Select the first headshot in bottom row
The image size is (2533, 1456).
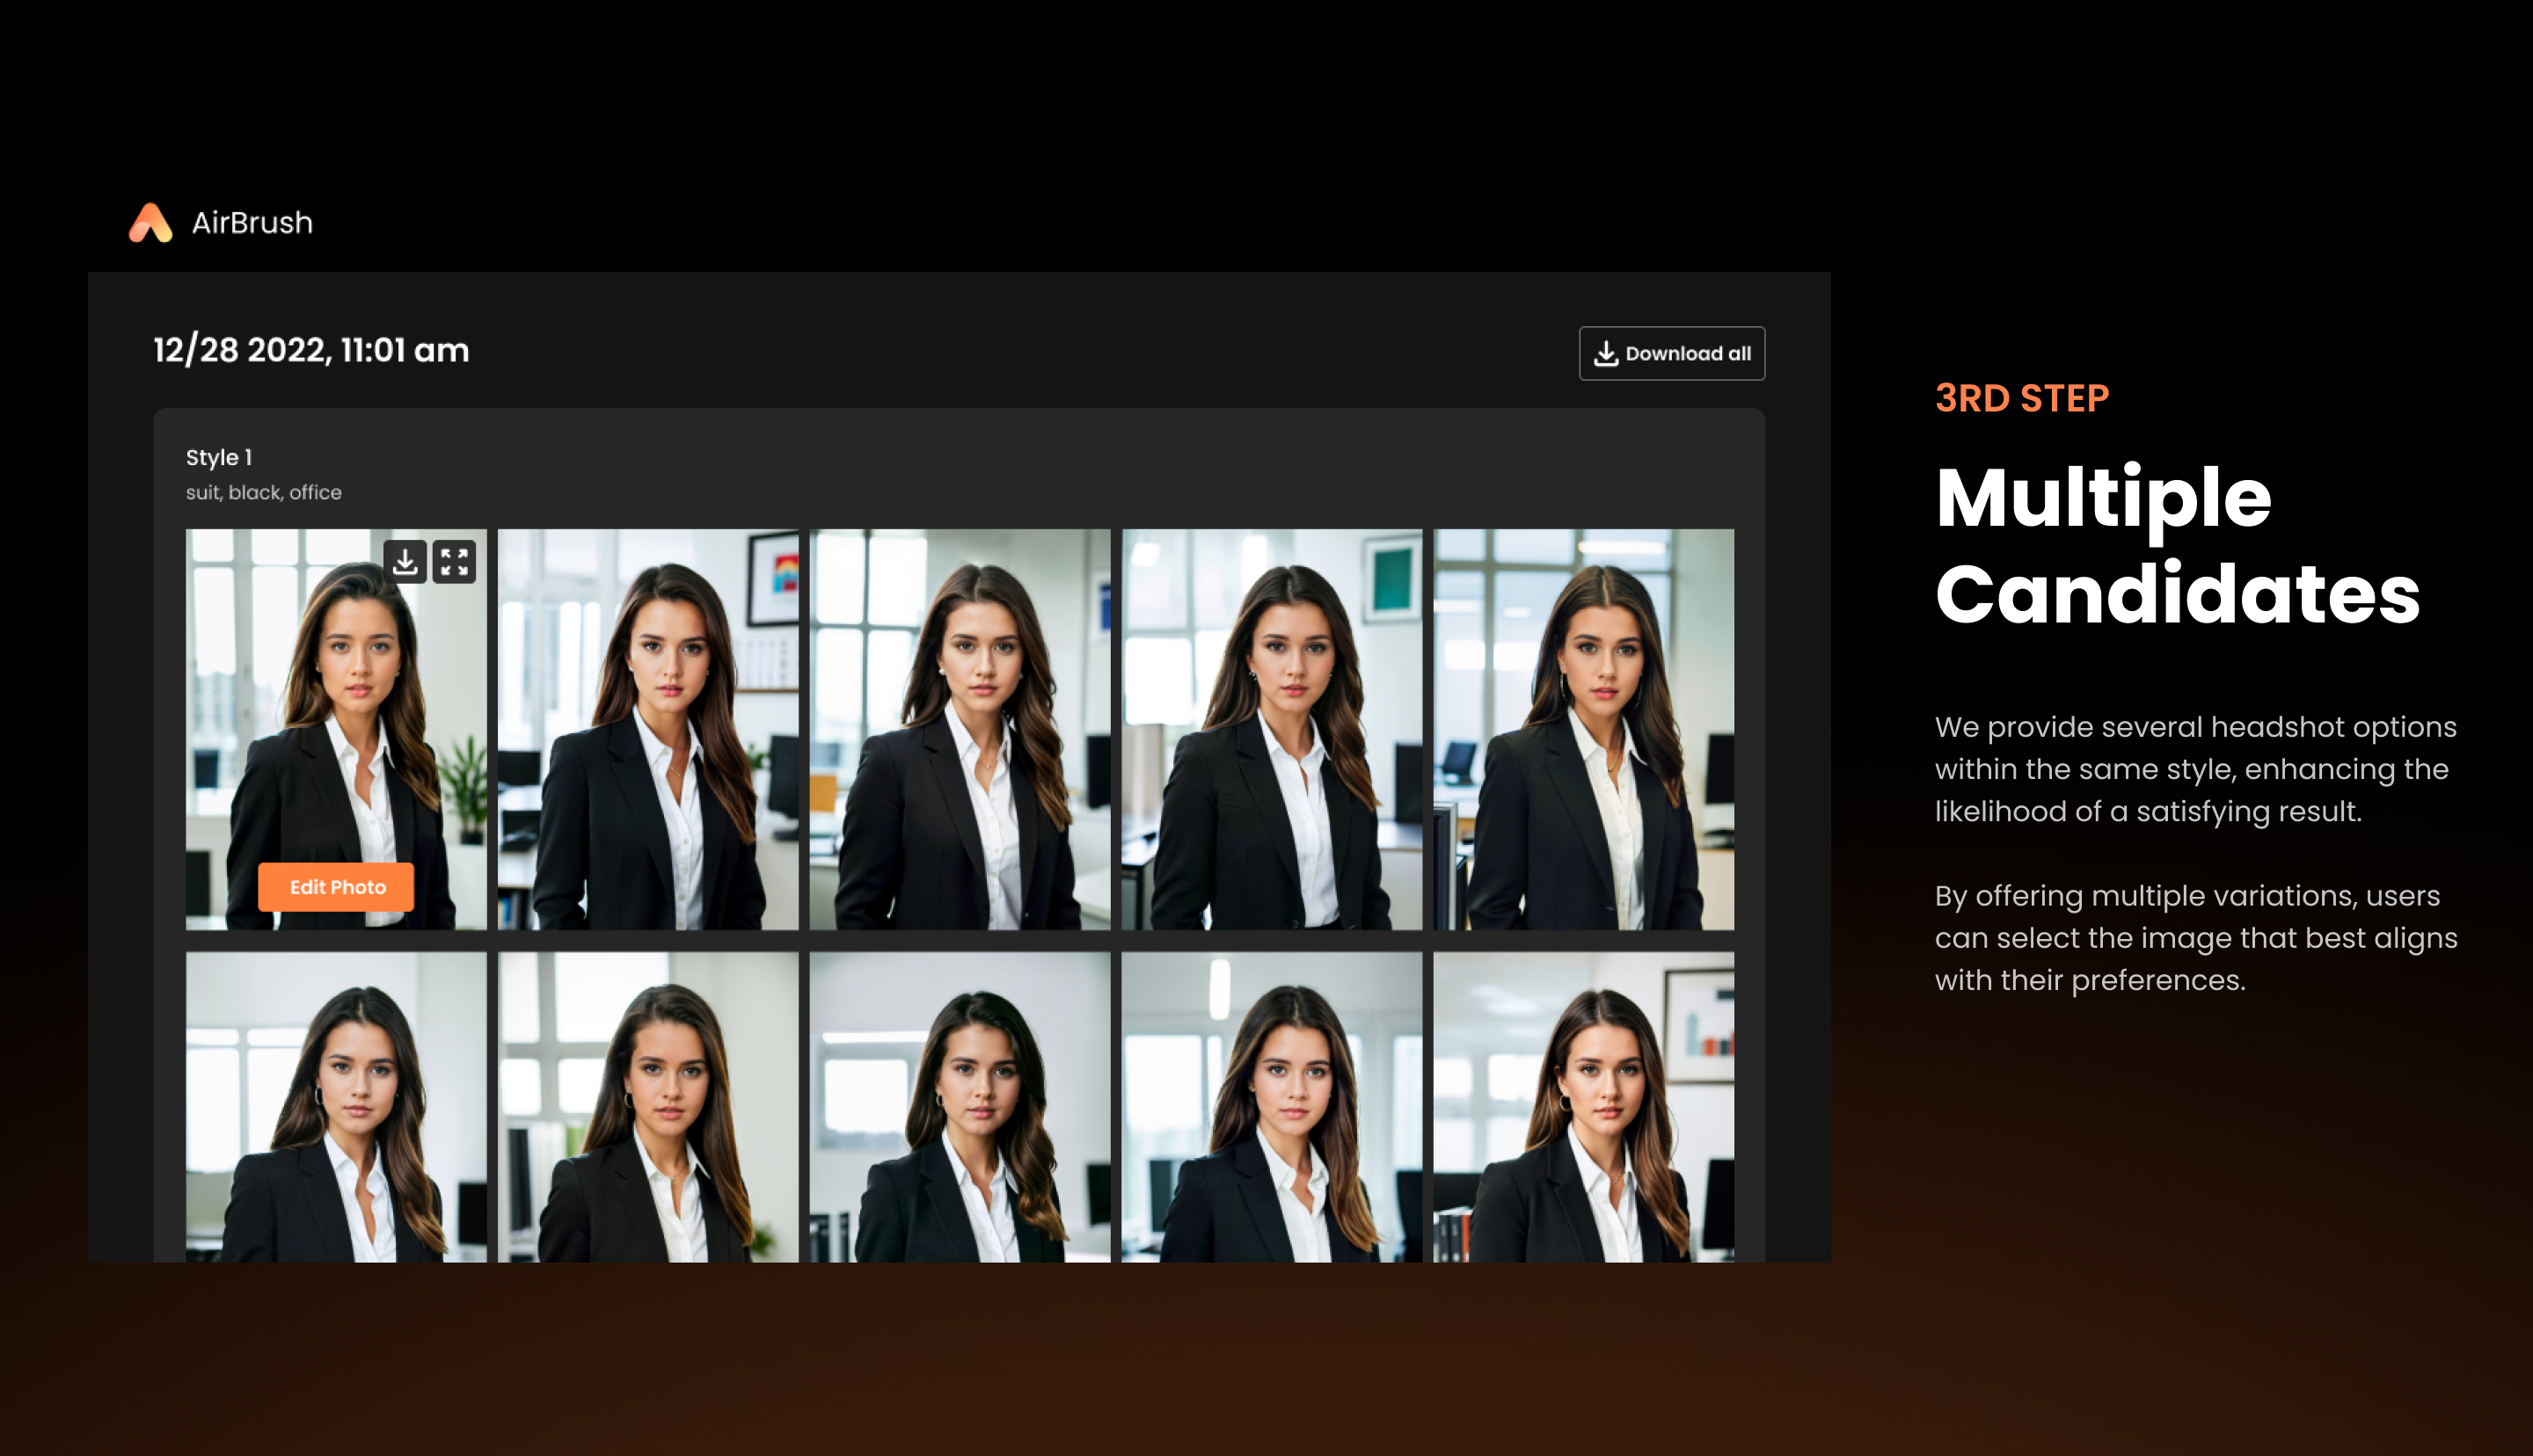coord(336,1106)
